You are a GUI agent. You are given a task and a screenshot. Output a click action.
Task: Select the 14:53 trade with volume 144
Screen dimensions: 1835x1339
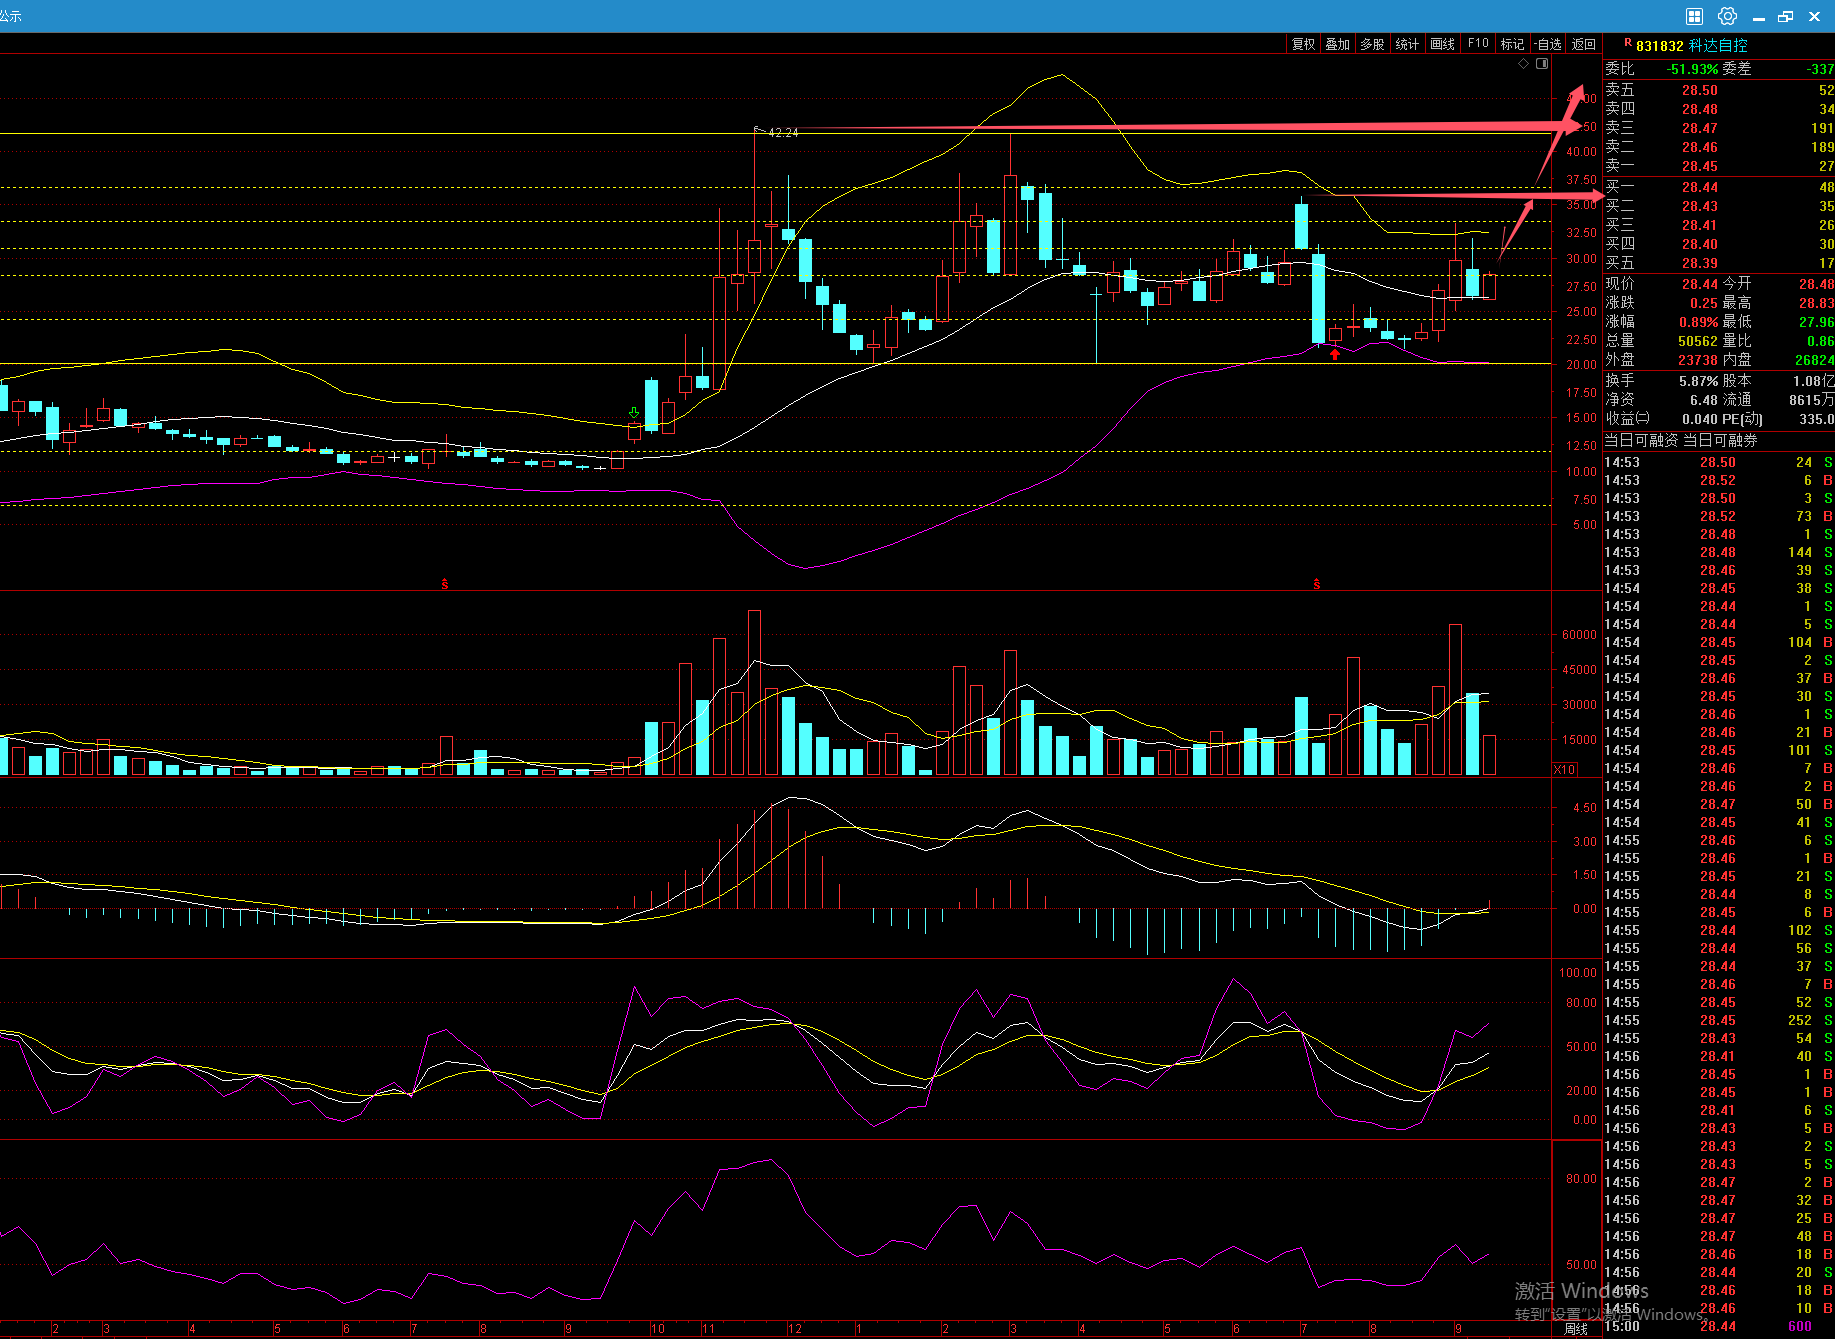click(x=1720, y=552)
